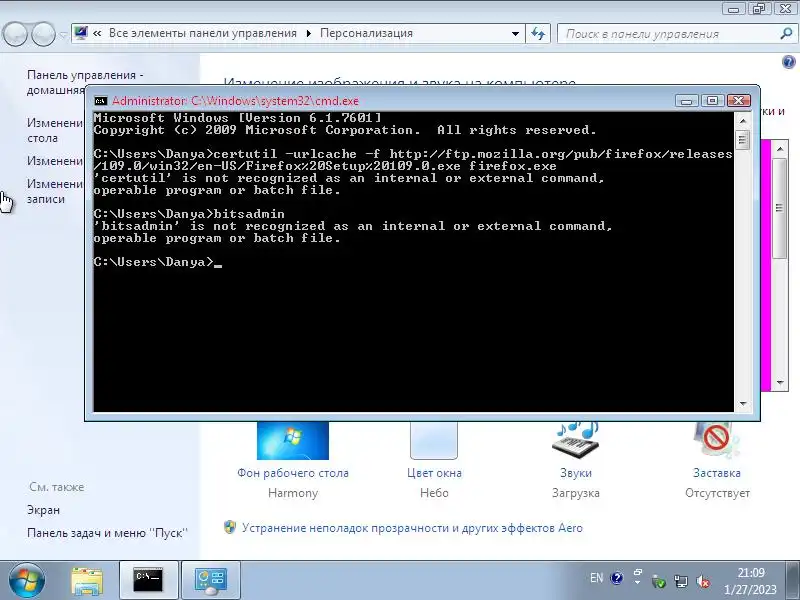800x600 pixels.
Task: Click the cmd window title bar icon
Action: coord(101,101)
